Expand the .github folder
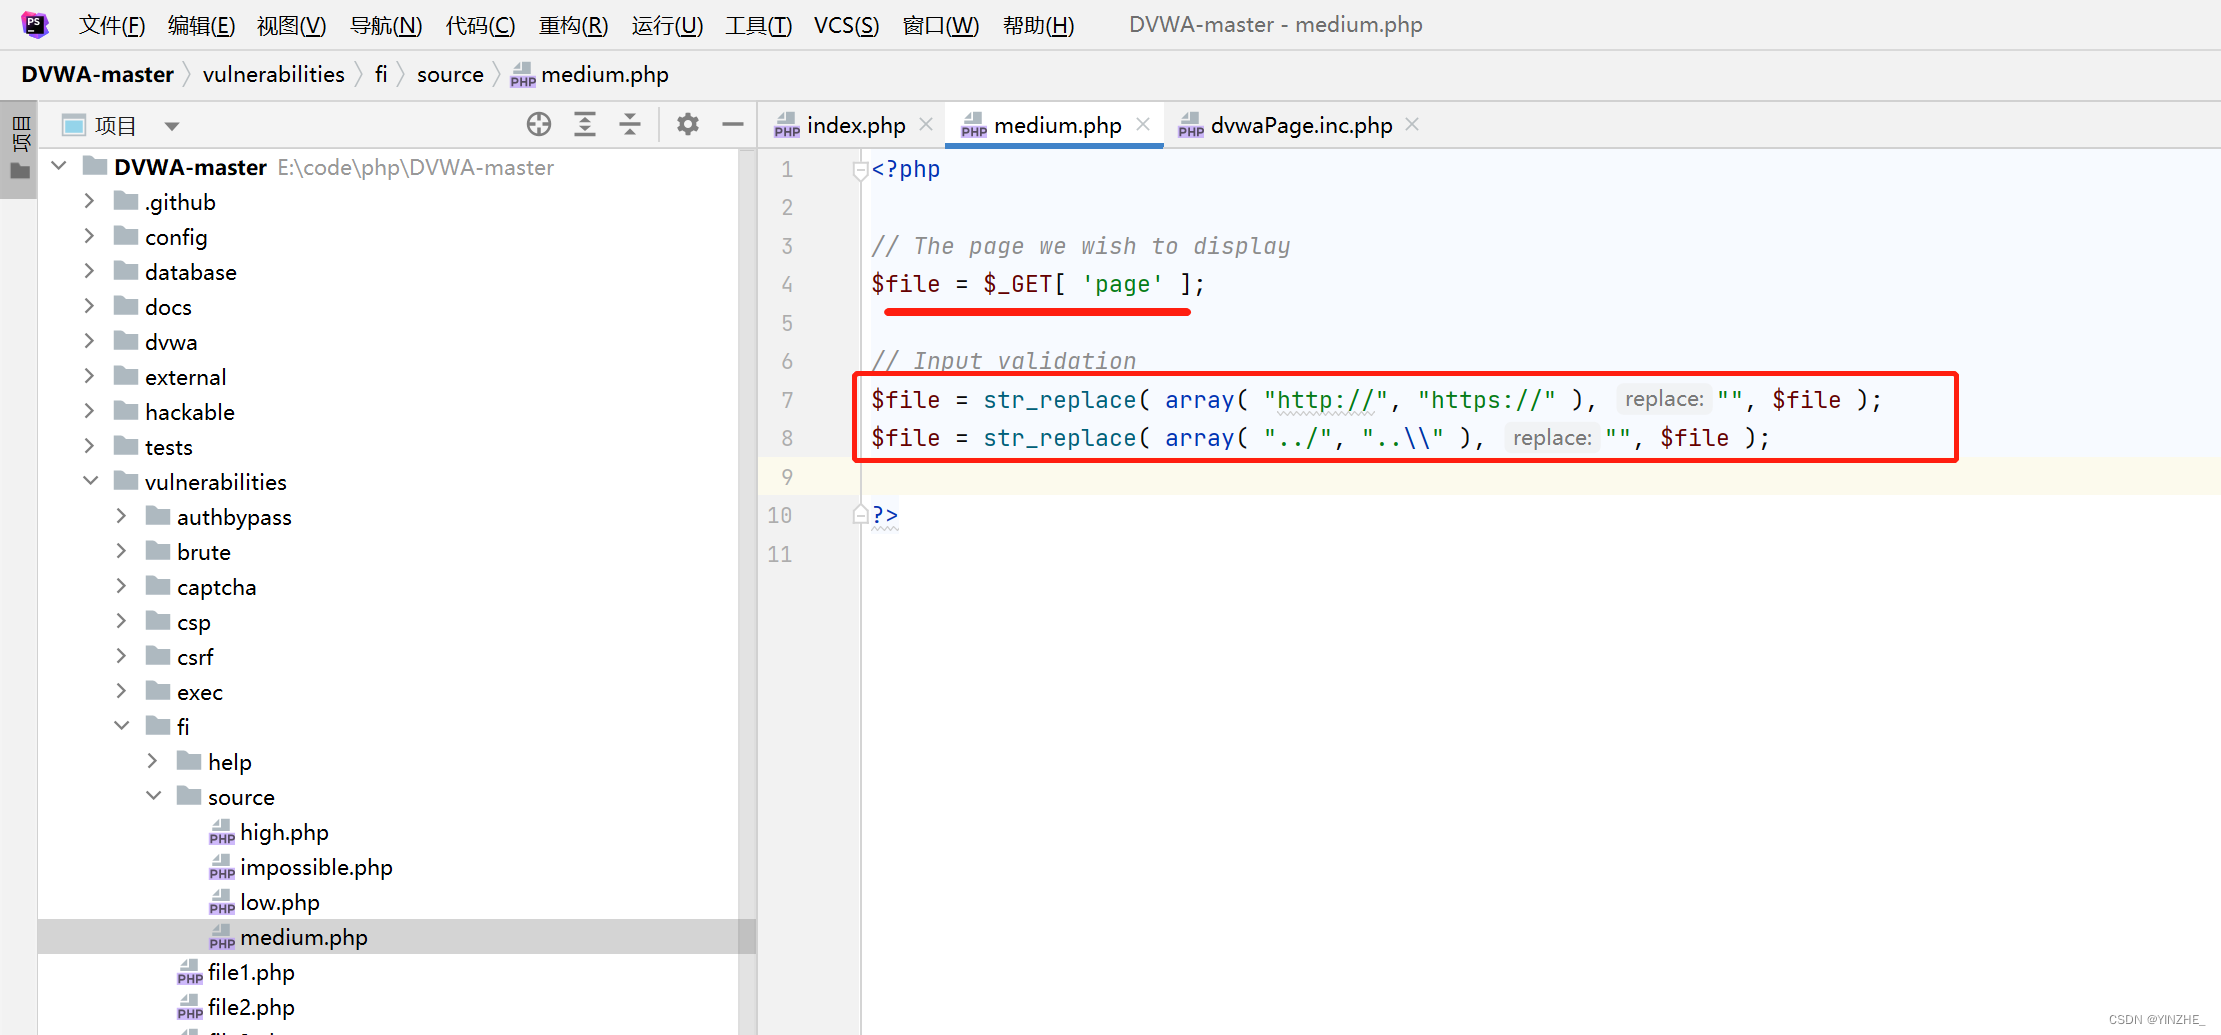Screen dimensions: 2221x1035 click(x=90, y=201)
